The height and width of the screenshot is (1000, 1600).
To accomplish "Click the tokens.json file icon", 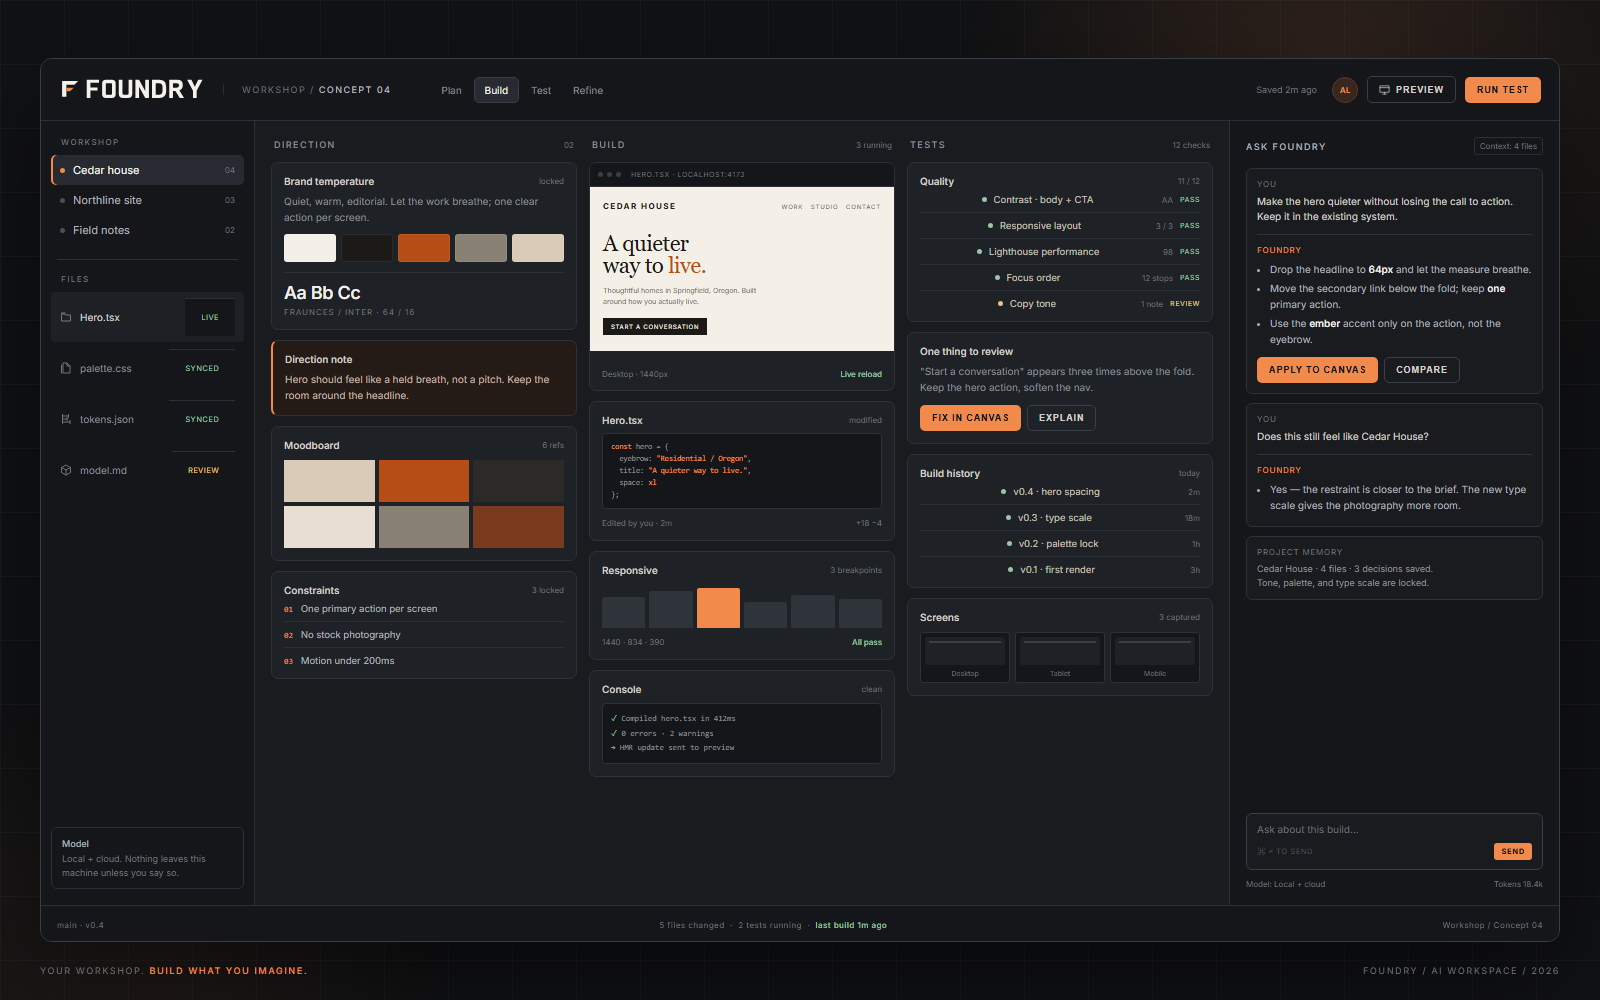I will tap(66, 419).
